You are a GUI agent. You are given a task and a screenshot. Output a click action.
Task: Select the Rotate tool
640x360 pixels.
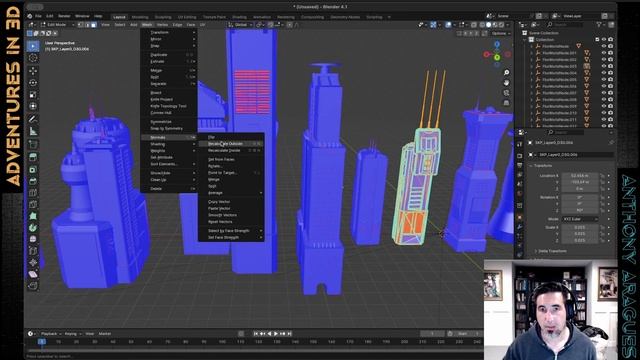33,83
